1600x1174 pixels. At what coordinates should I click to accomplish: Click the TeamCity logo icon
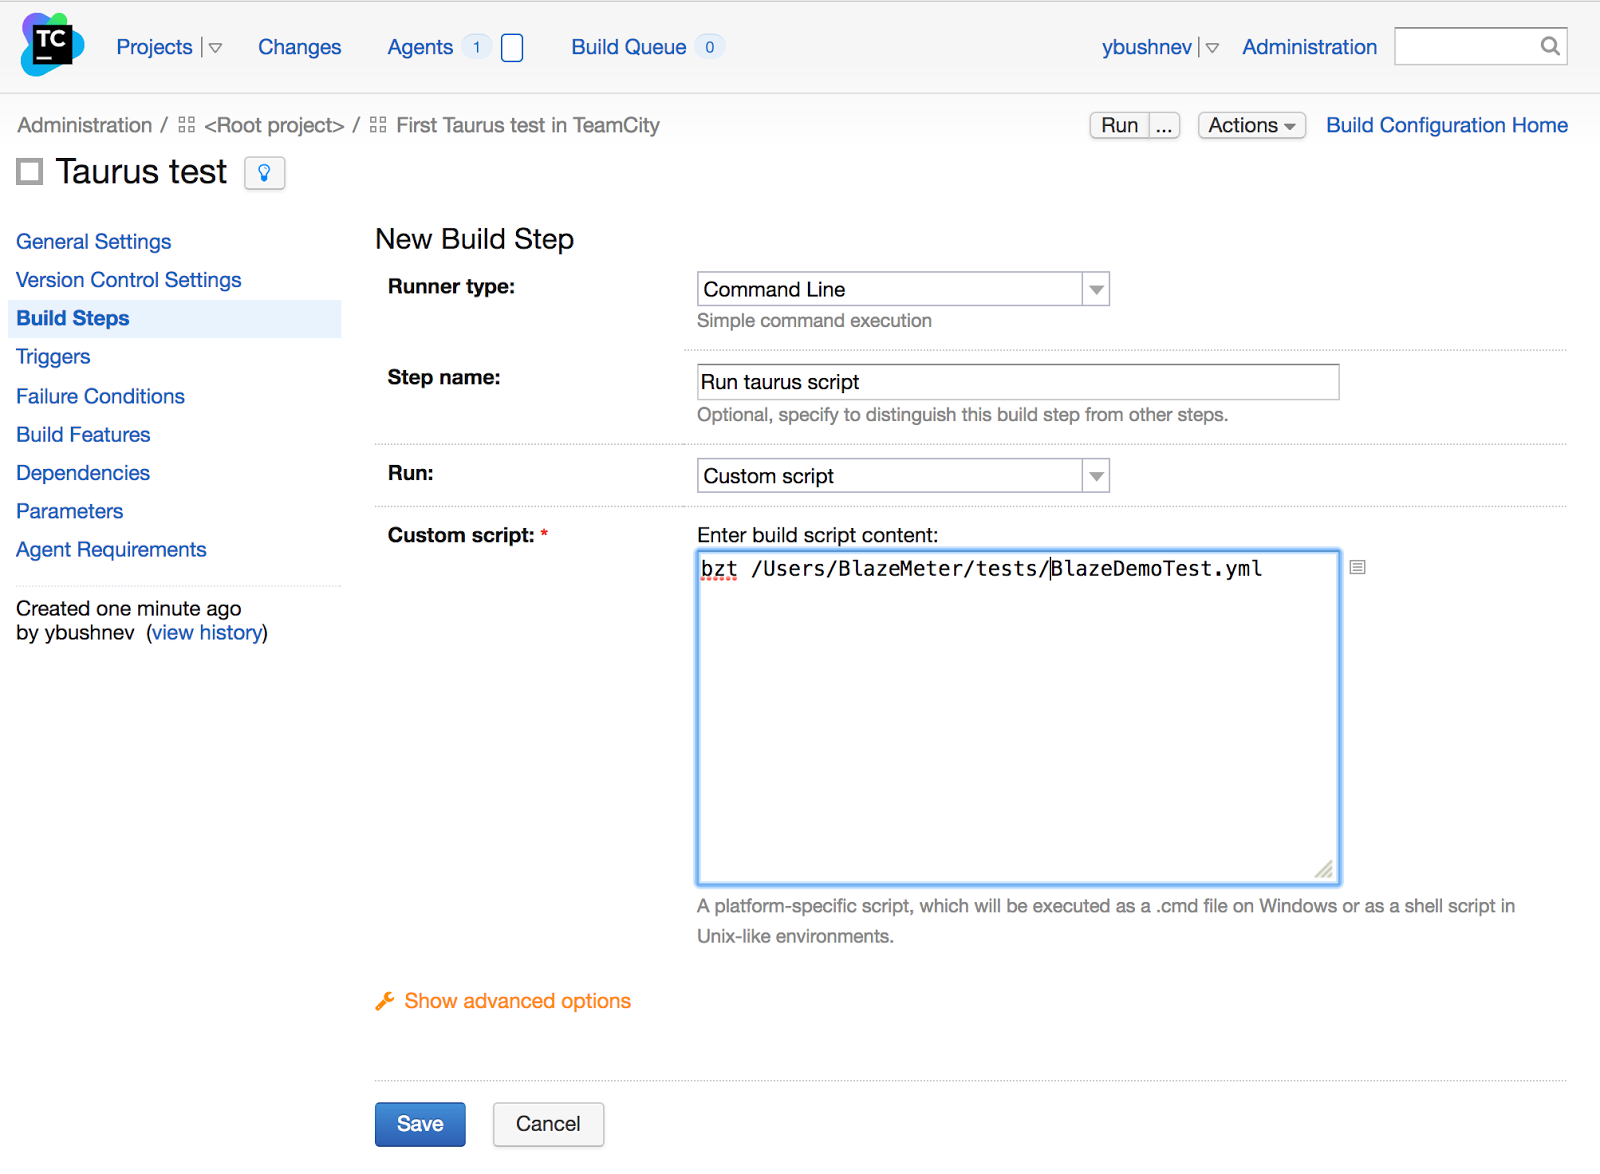coord(52,45)
